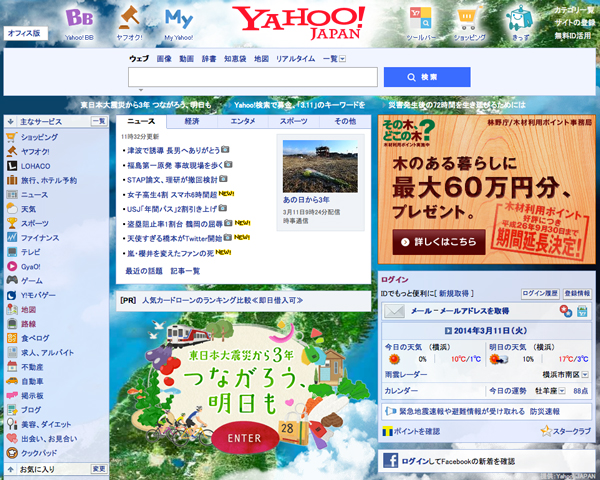Screen dimensions: 600x480
Task: Collapse the 主なサービス section arrow
Action: pyautogui.click(x=10, y=122)
